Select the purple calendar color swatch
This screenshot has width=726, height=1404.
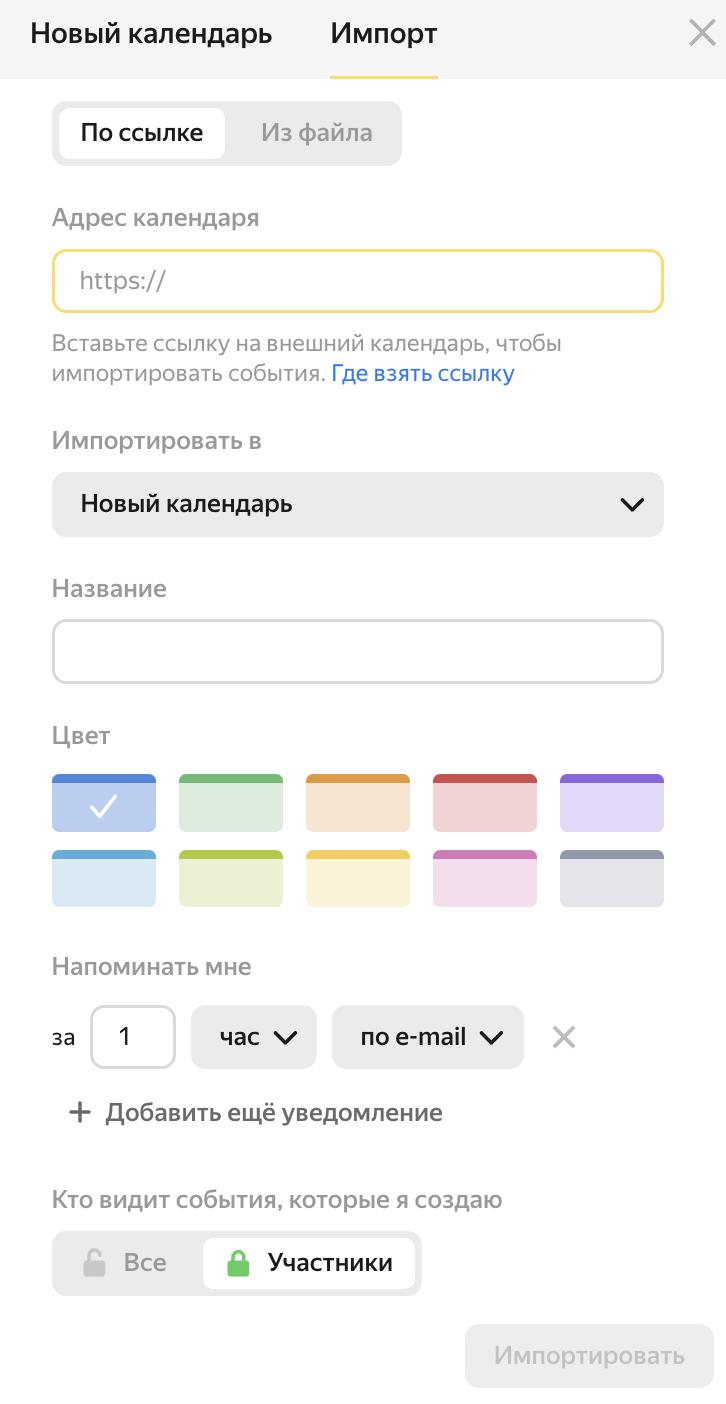point(612,803)
